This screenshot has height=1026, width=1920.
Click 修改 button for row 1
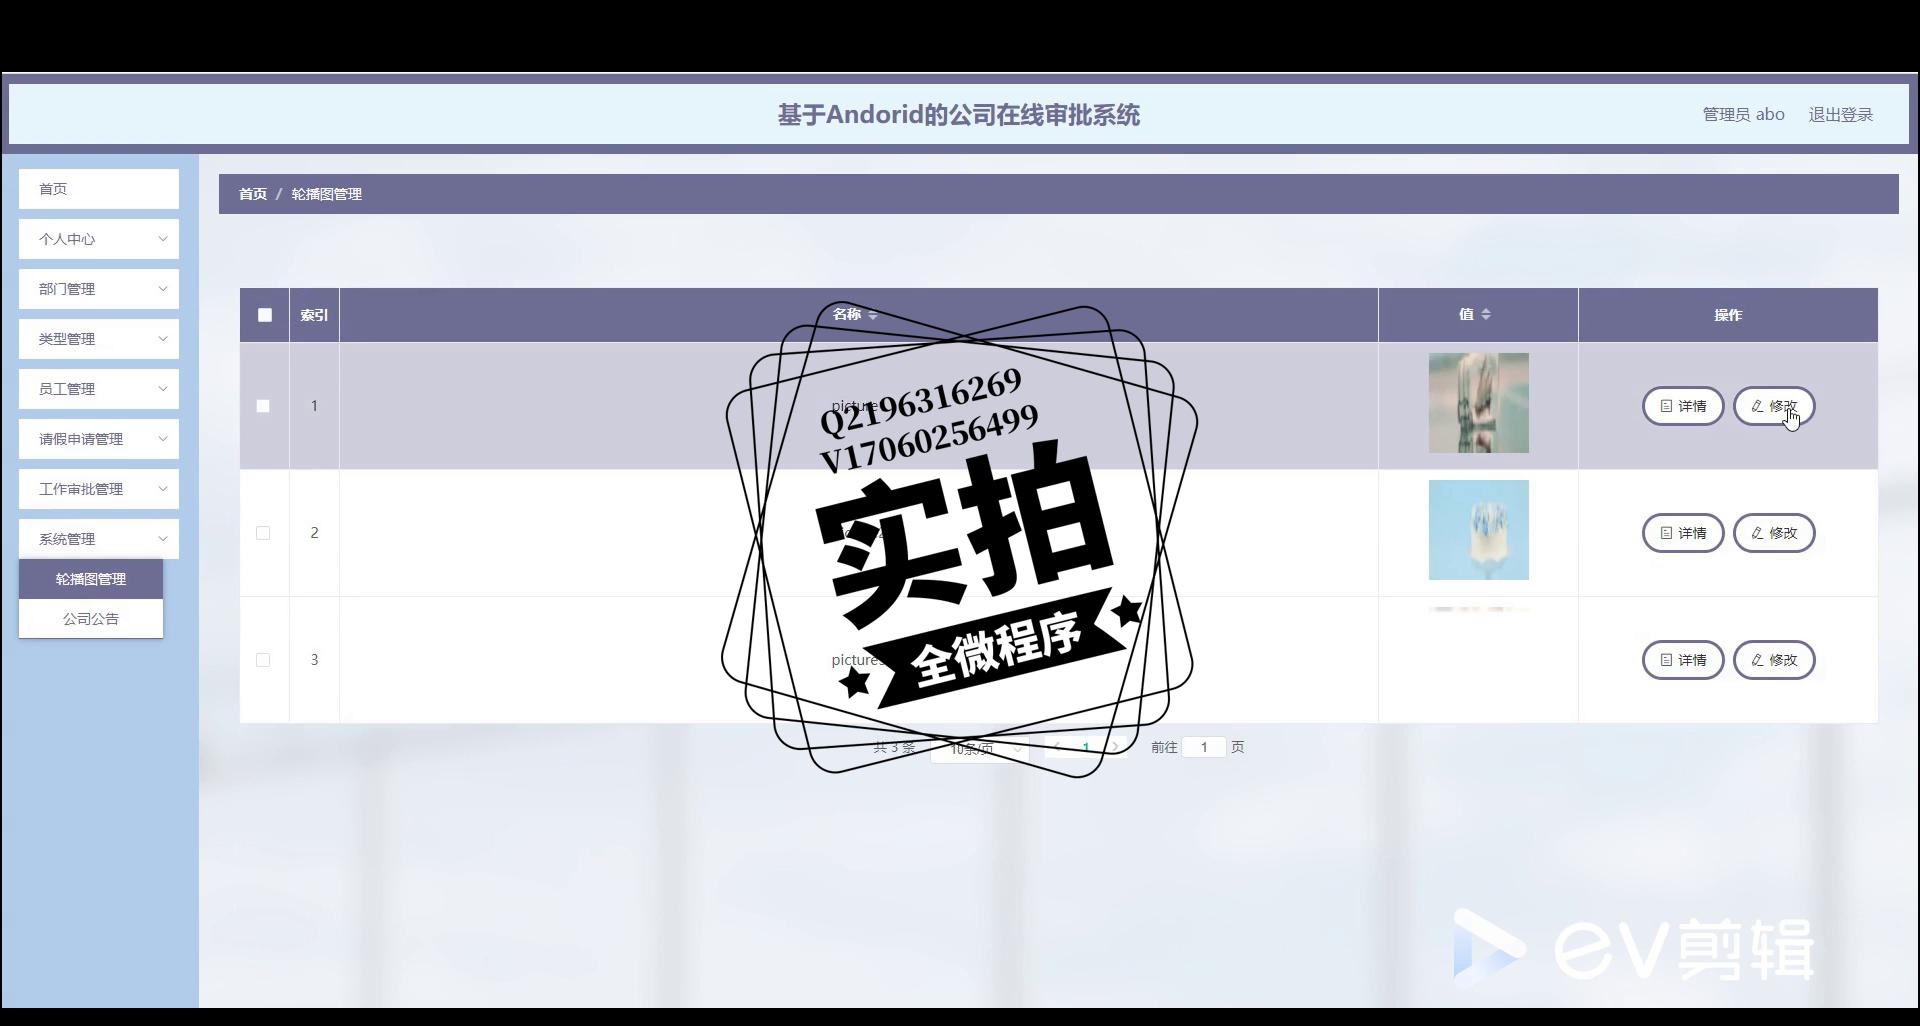point(1774,406)
